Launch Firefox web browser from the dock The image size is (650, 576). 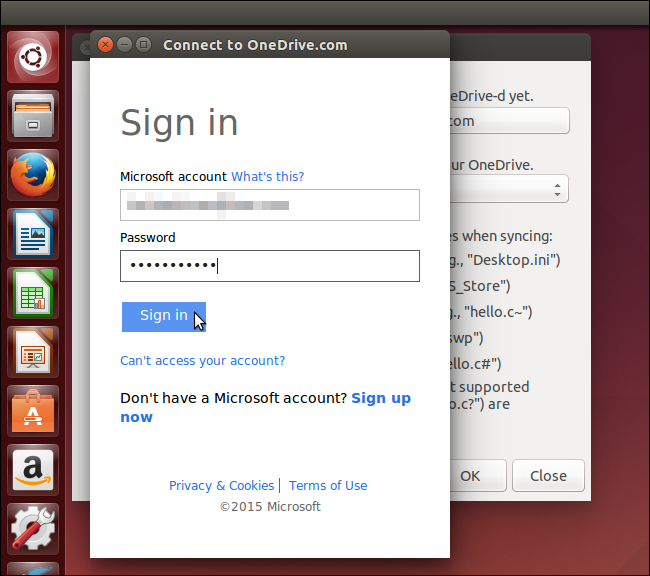tap(33, 175)
